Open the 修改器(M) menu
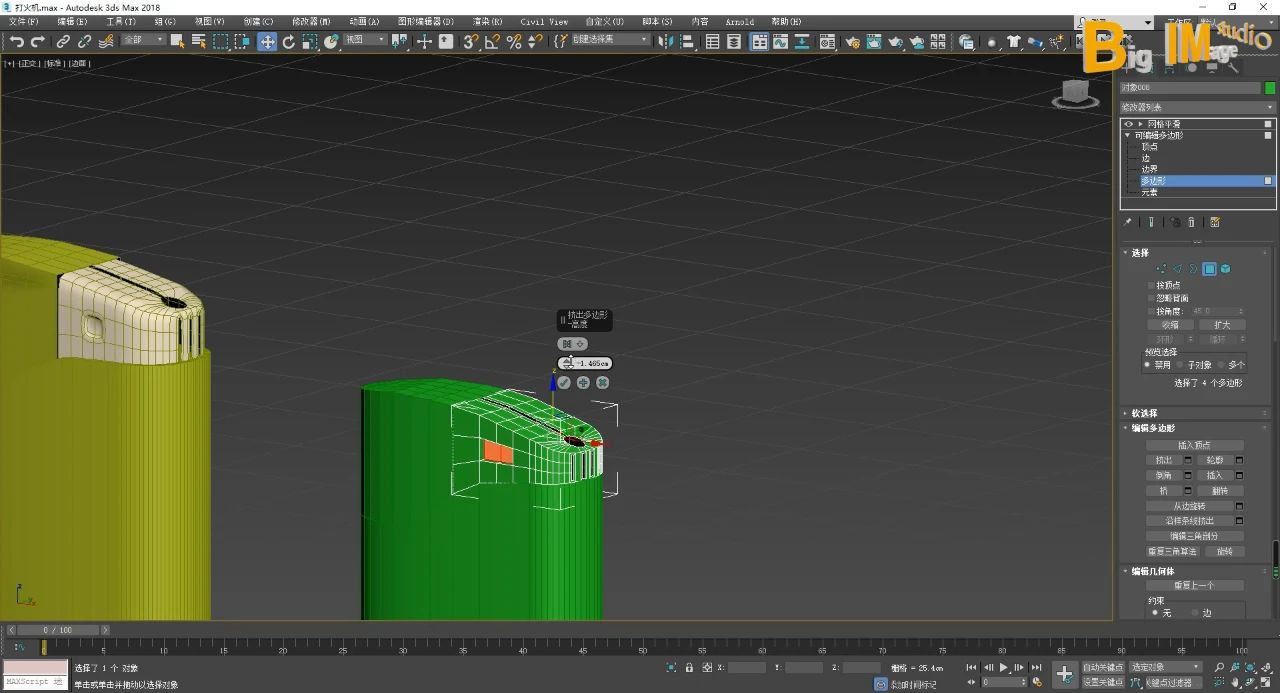This screenshot has height=693, width=1280. point(310,21)
